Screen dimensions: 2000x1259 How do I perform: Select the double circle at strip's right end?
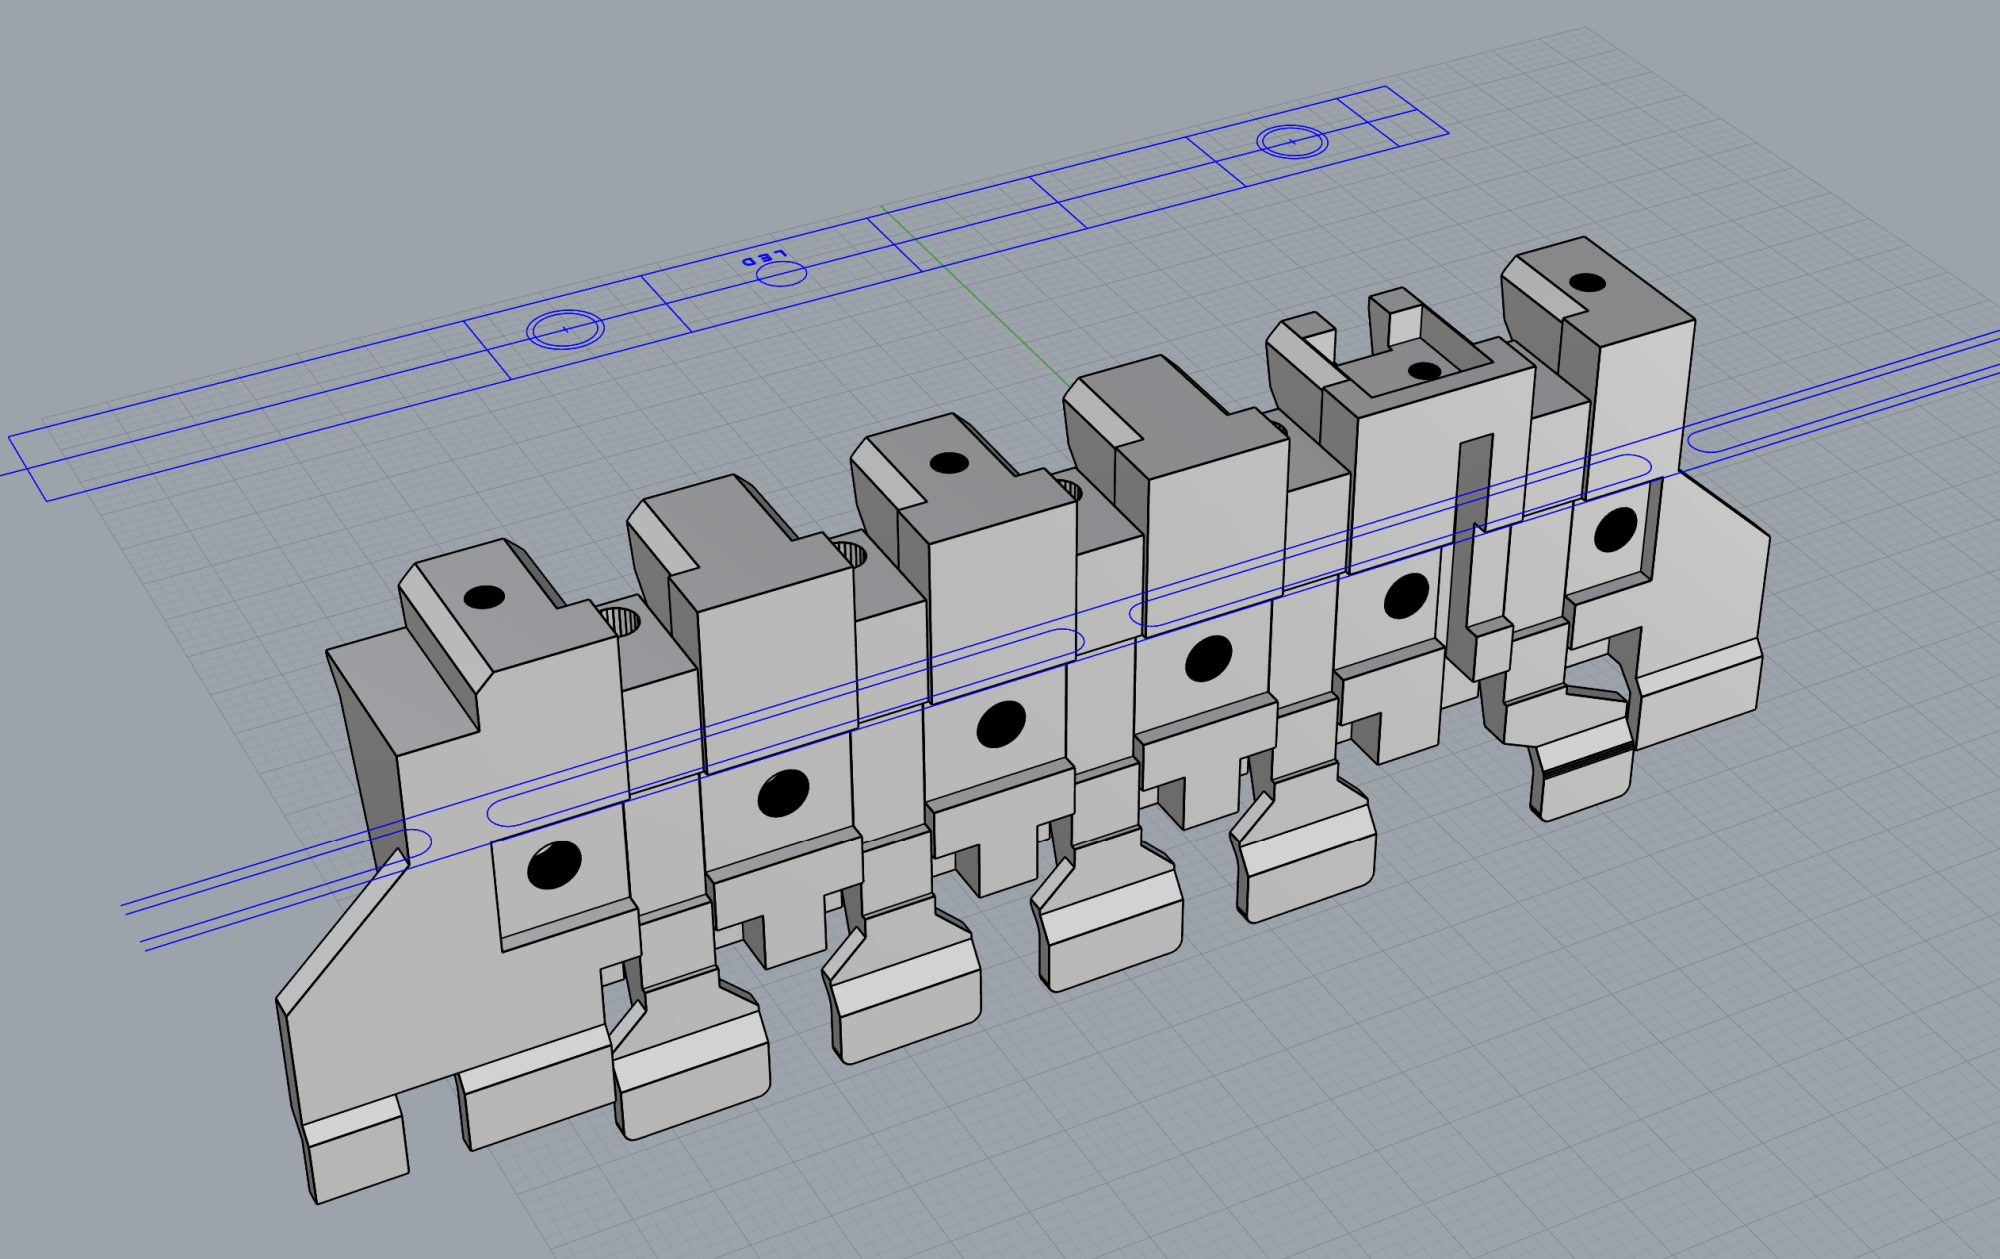tap(1292, 141)
